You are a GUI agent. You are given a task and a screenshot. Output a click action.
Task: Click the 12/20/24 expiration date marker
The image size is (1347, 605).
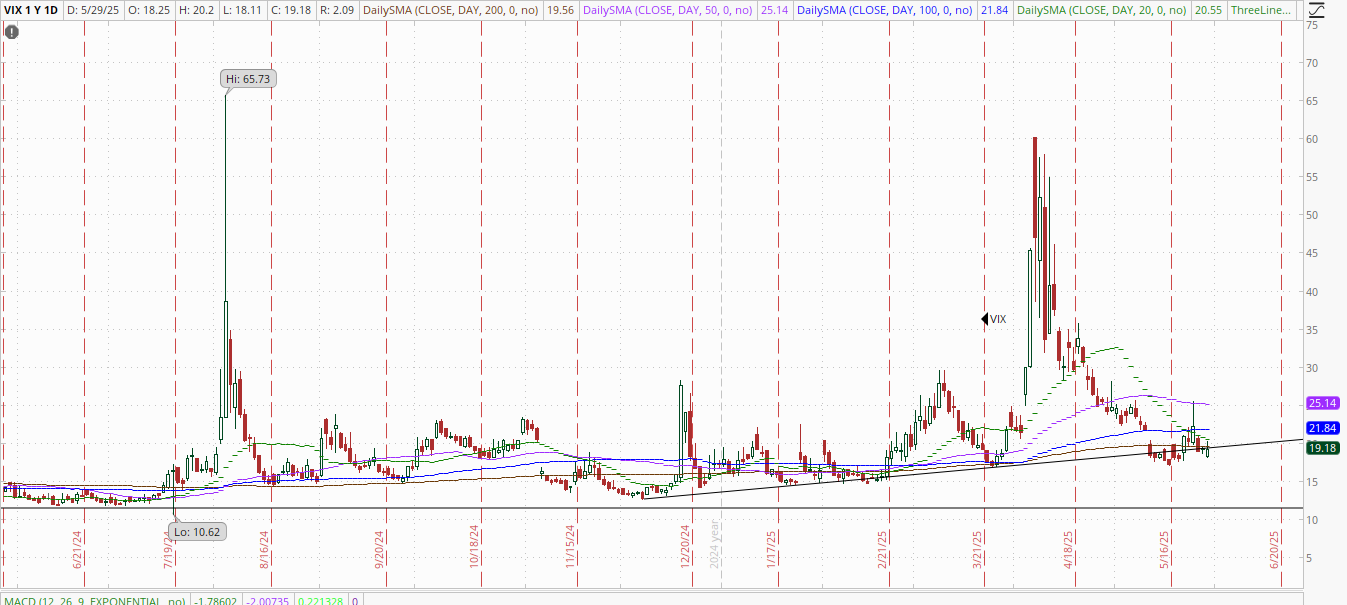[686, 548]
